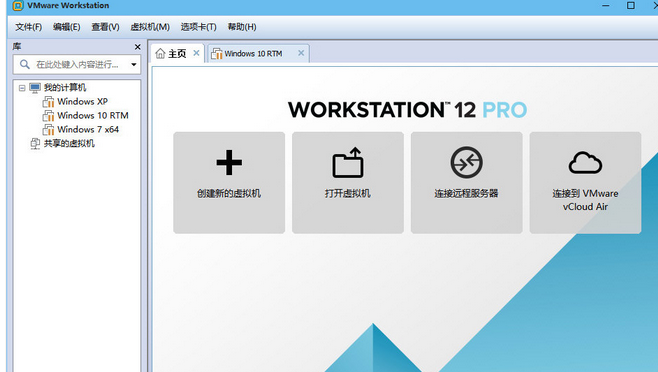Close the 库 library panel

tap(138, 47)
